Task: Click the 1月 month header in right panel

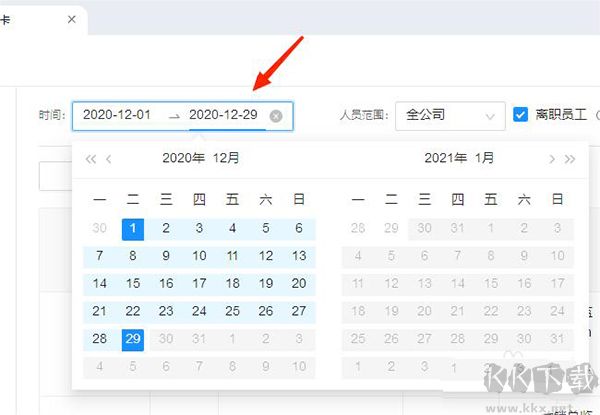Action: [x=484, y=158]
